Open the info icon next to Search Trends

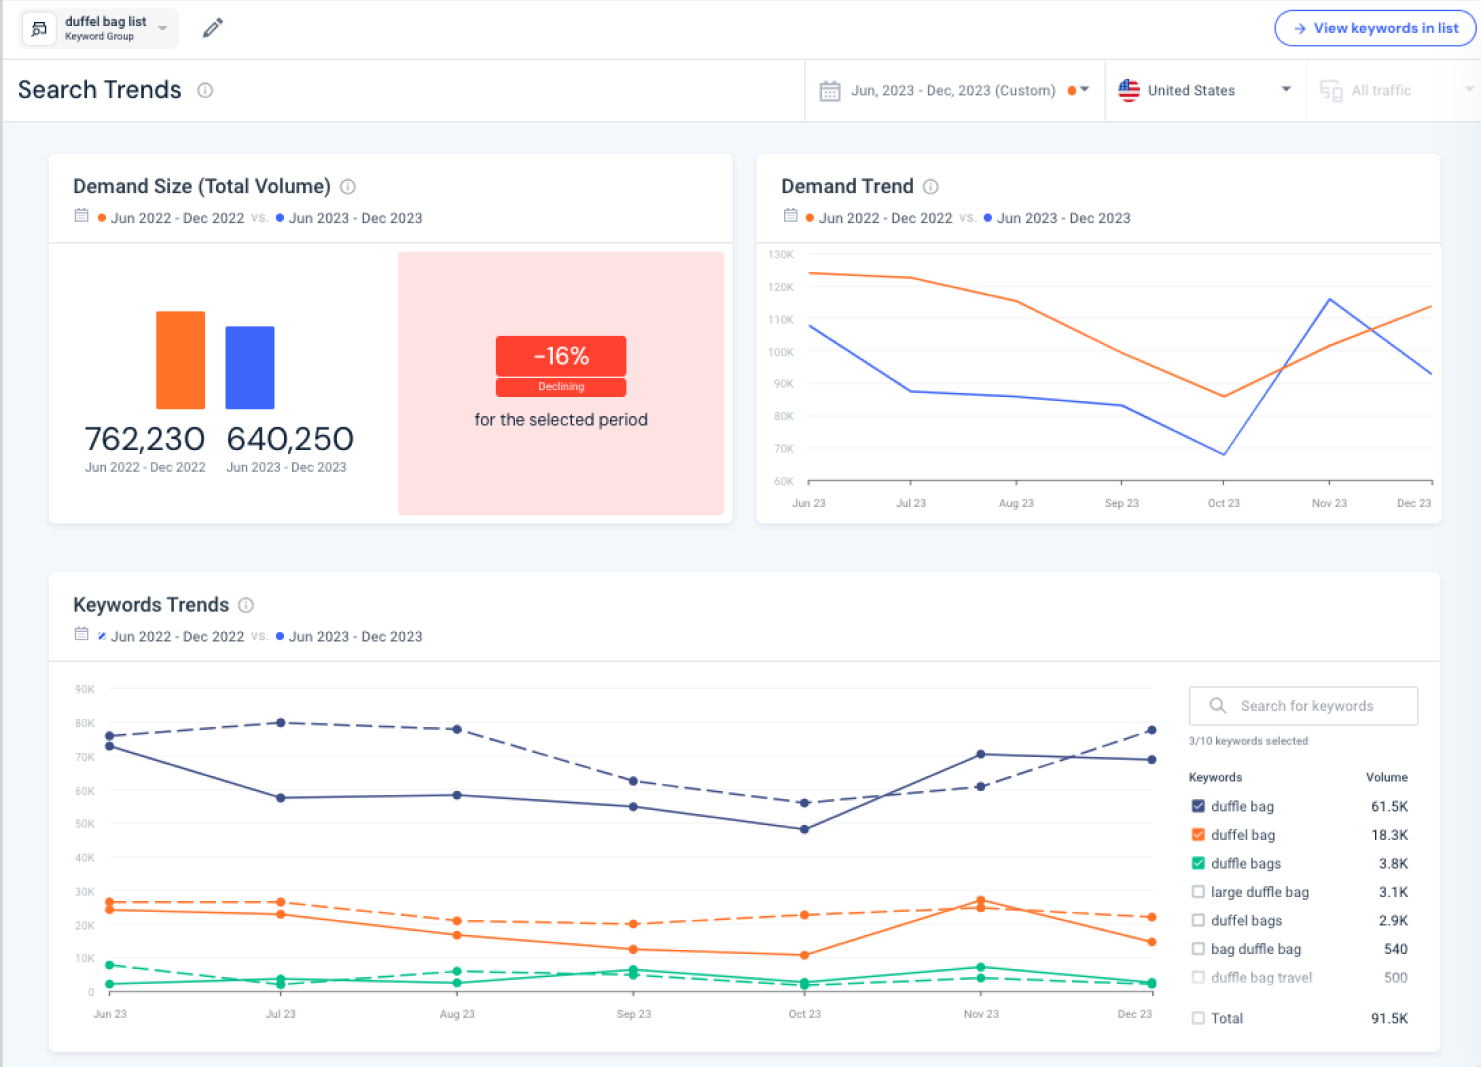205,90
